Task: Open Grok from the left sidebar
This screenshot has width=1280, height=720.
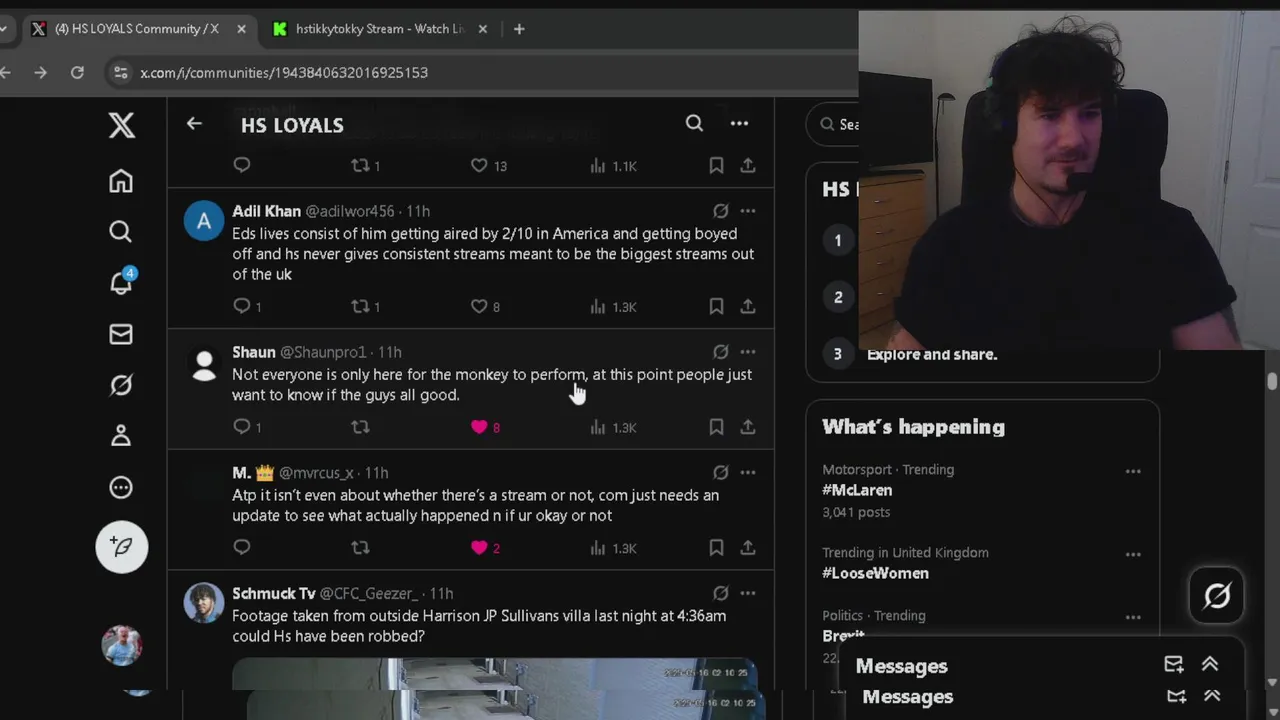Action: (x=121, y=385)
